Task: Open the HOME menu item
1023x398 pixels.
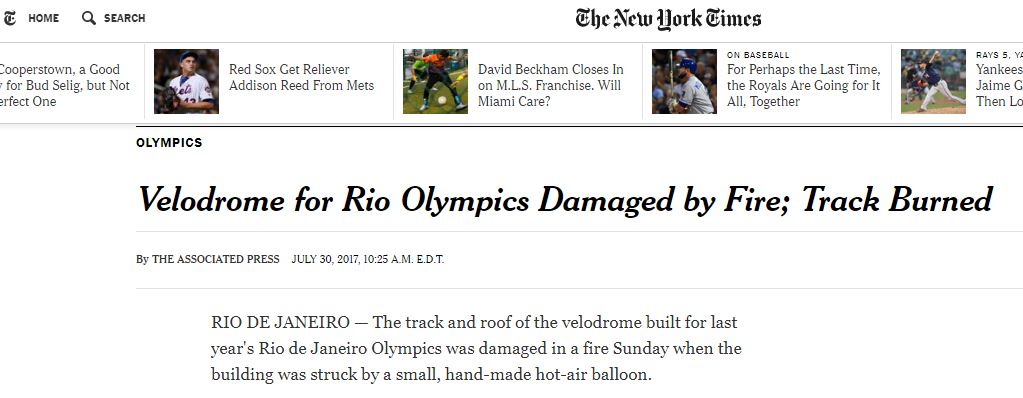Action: 43,18
